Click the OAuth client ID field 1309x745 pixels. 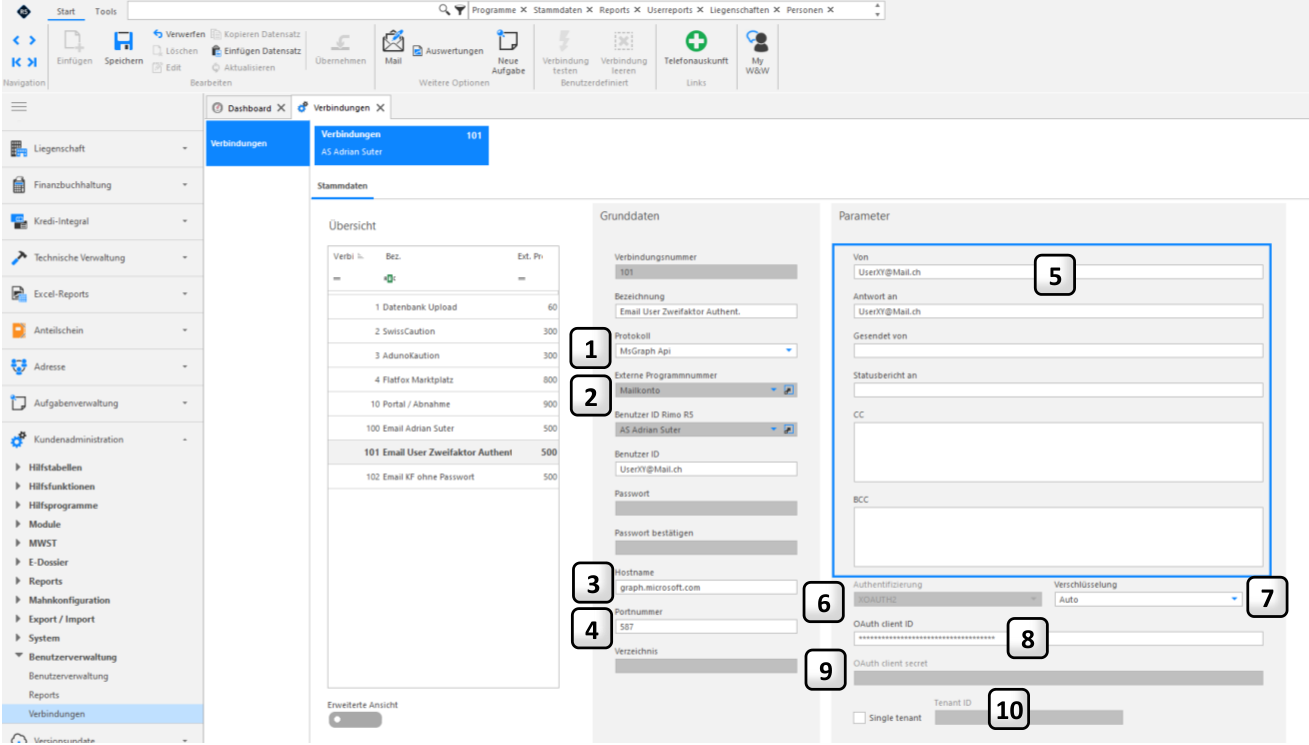click(x=1058, y=638)
